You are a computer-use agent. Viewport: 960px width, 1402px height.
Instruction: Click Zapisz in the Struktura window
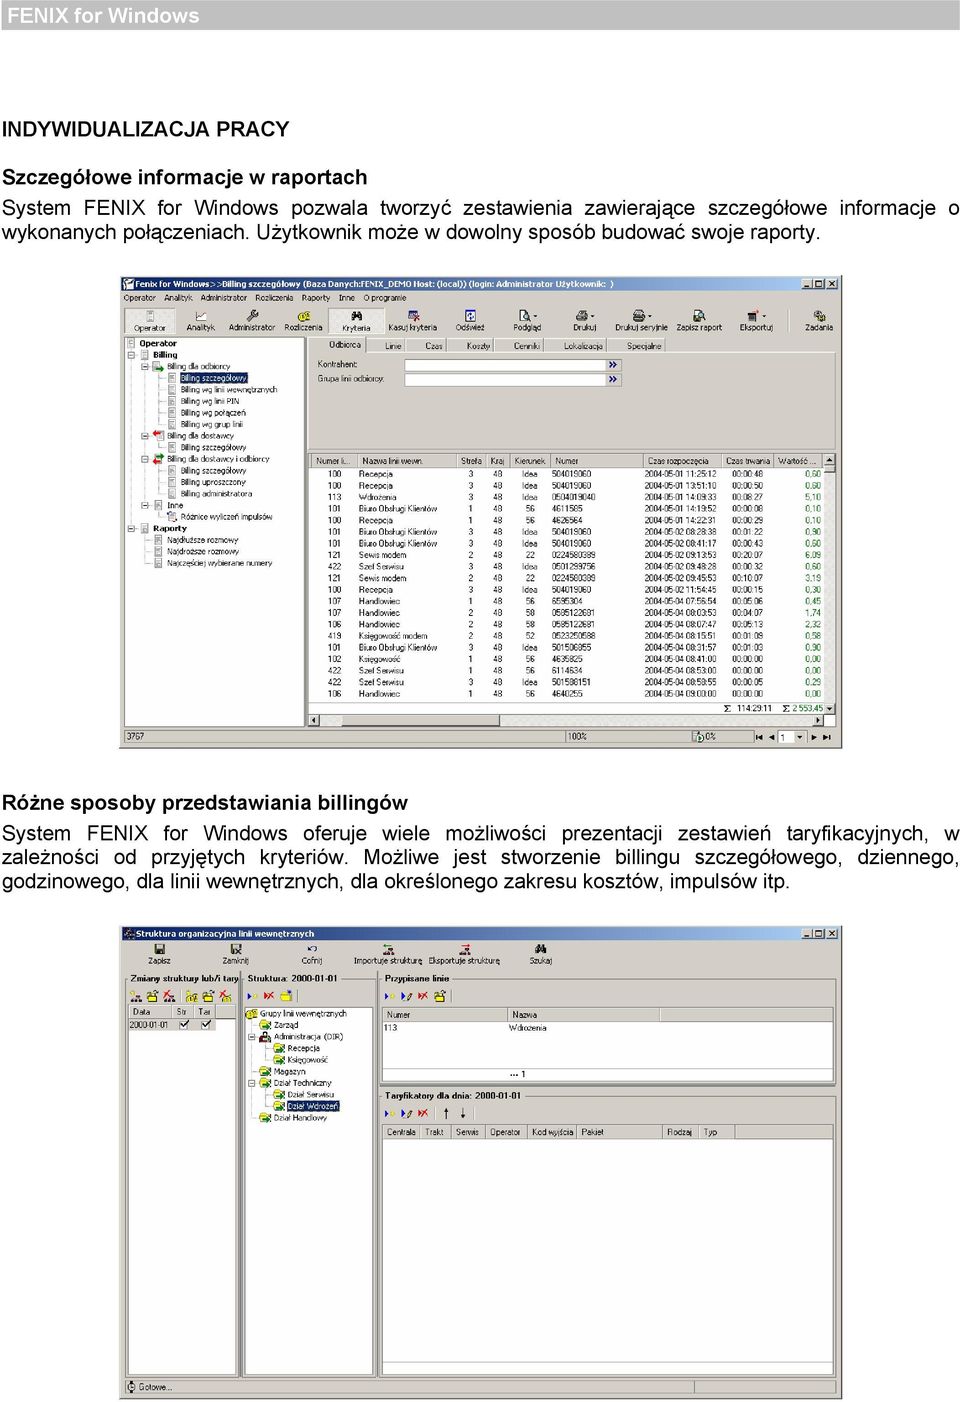click(159, 954)
